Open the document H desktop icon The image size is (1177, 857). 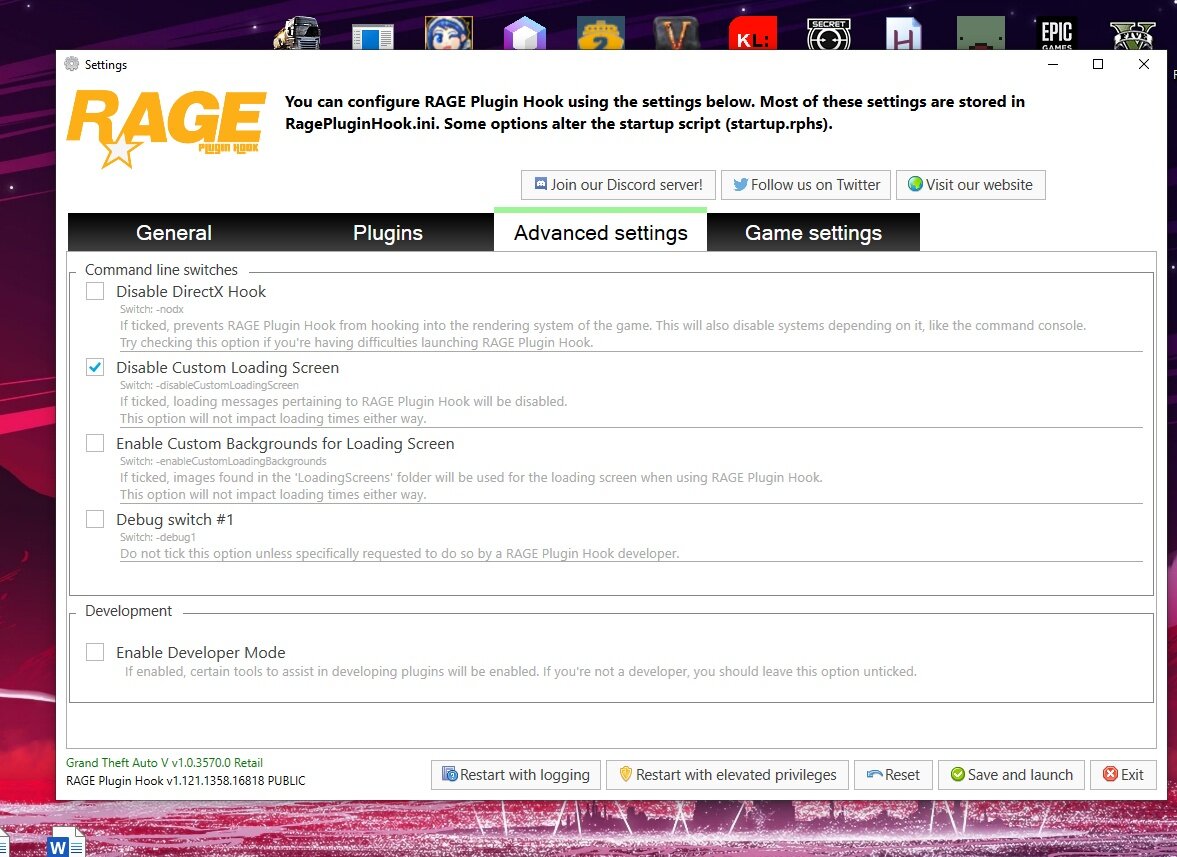(x=904, y=34)
